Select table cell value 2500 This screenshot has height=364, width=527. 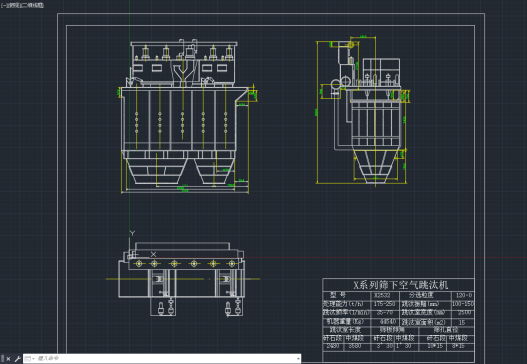tap(464, 312)
